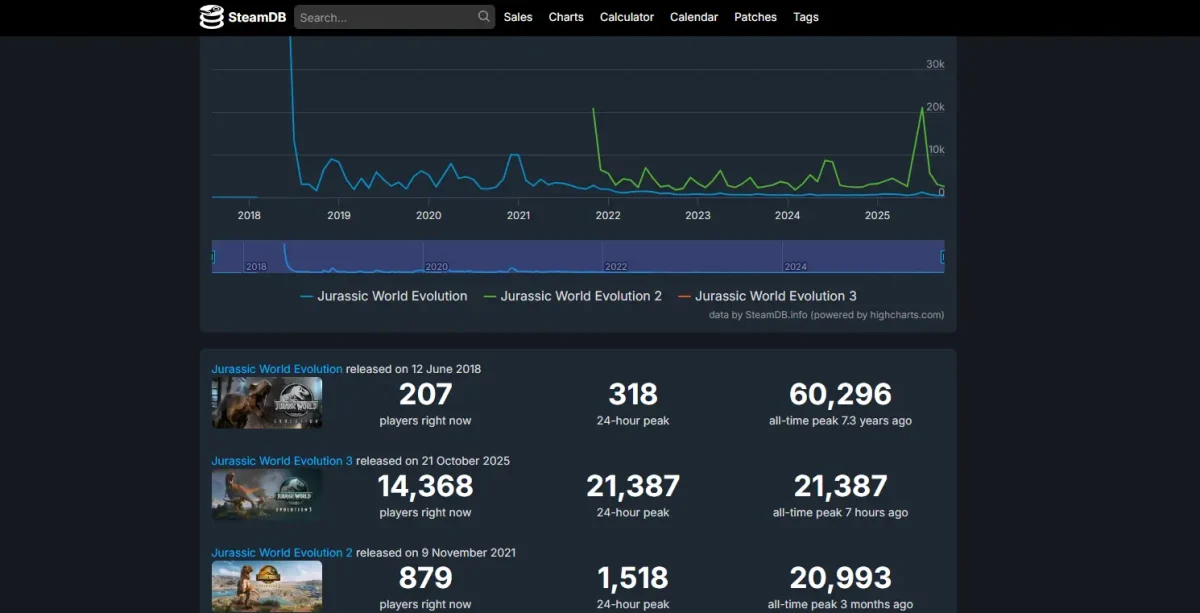Grab the right navigator range handle
The width and height of the screenshot is (1200, 613).
[x=943, y=257]
